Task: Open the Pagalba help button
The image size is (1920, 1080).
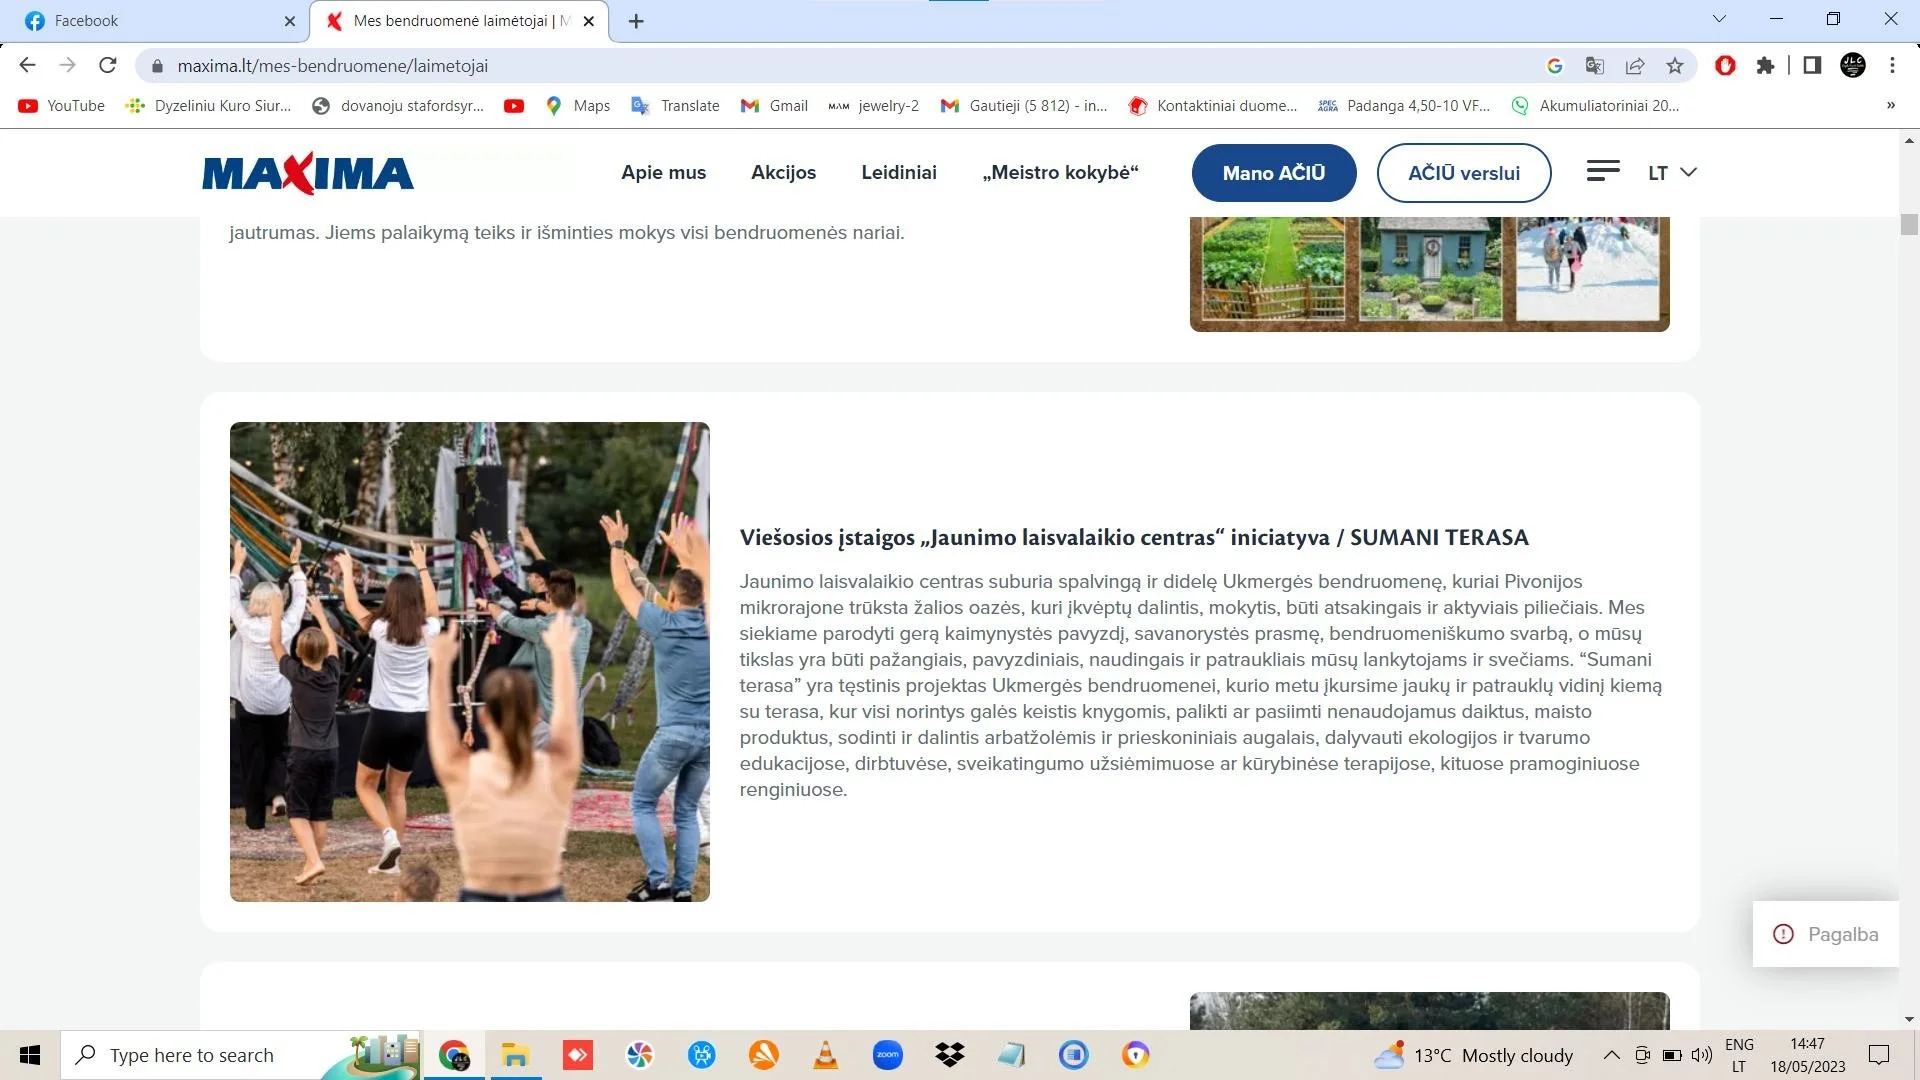Action: tap(1826, 934)
